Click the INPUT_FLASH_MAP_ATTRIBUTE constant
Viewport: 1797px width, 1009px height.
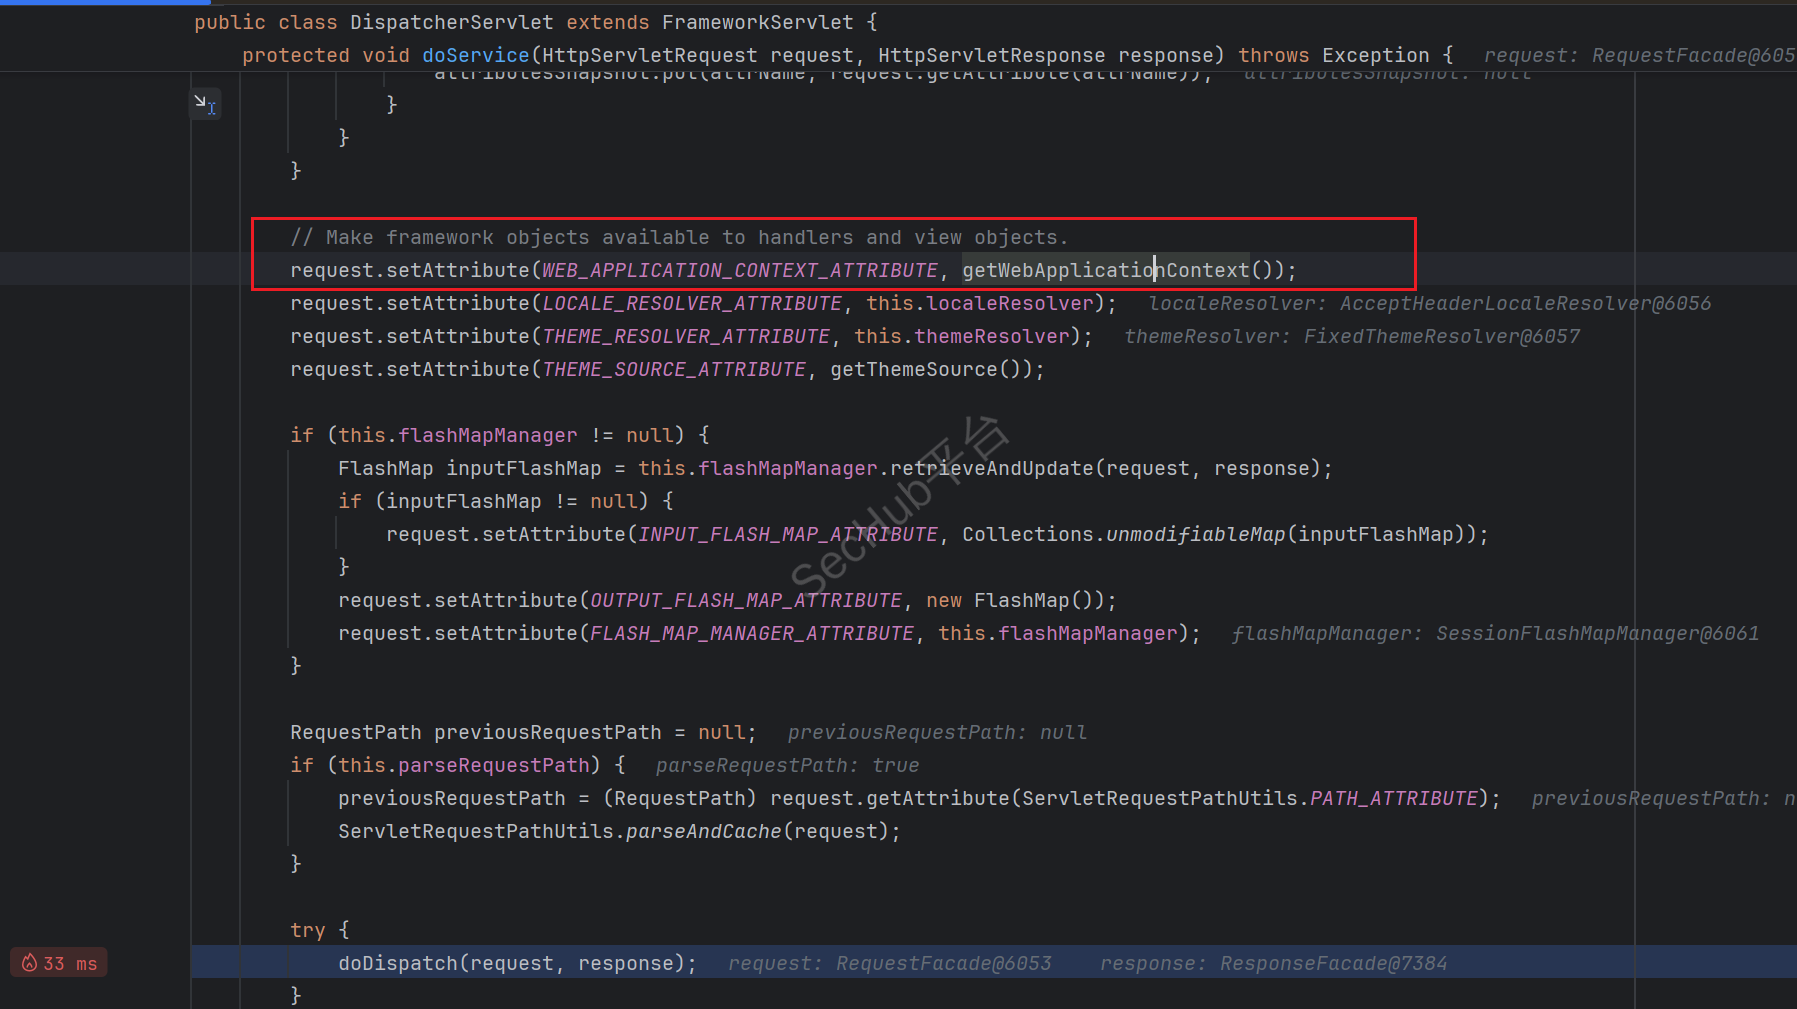click(788, 534)
